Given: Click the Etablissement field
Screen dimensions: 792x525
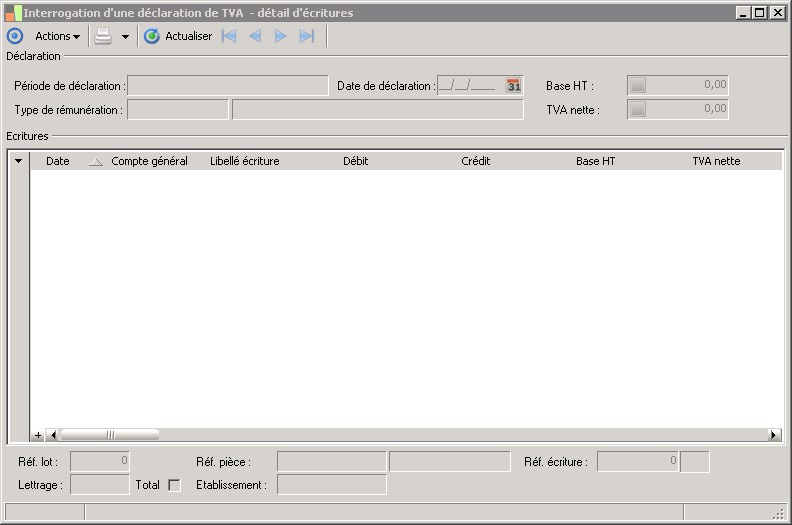Looking at the screenshot, I should pos(331,485).
